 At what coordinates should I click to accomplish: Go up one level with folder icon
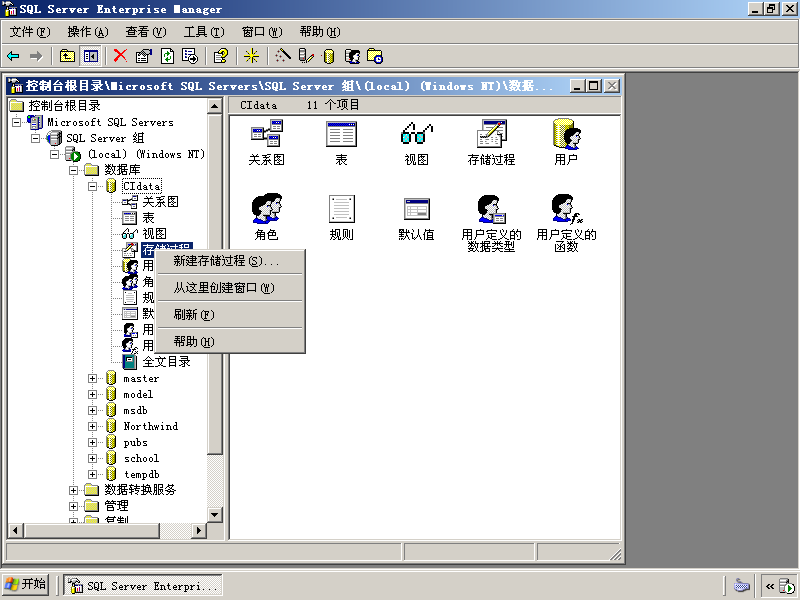point(67,56)
